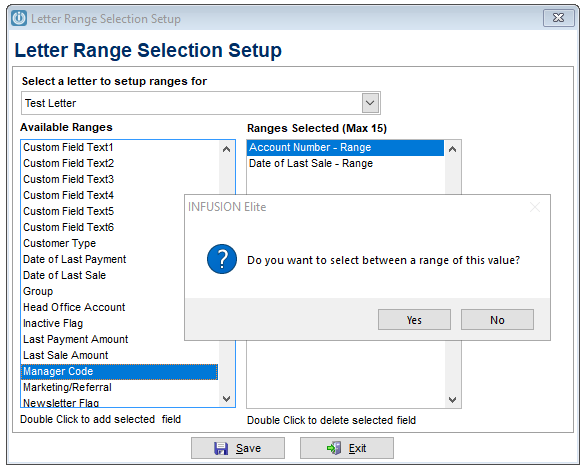Choose Yes in the INFUSION Elite dialog
The width and height of the screenshot is (584, 469).
click(414, 320)
